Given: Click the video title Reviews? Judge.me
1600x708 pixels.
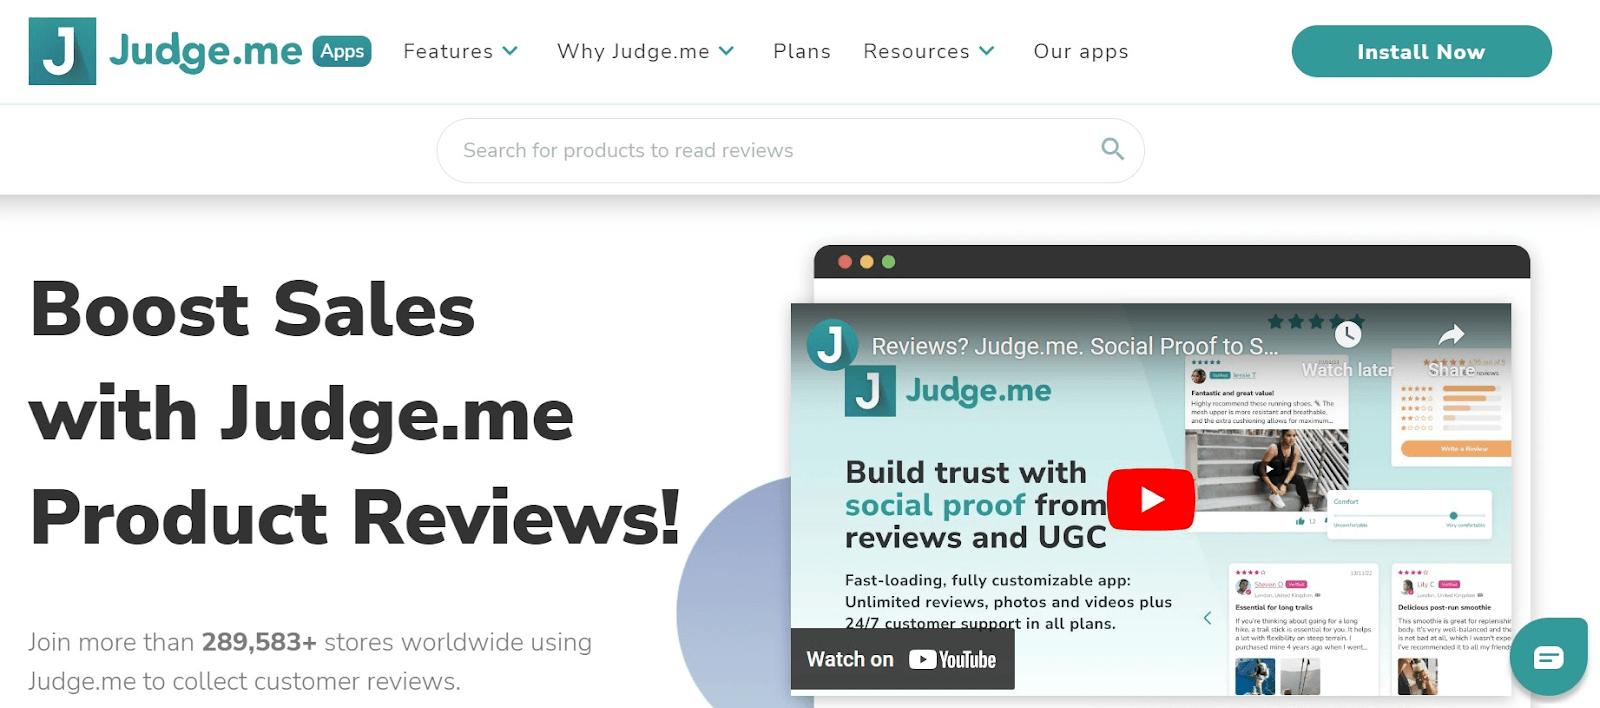Looking at the screenshot, I should click(1075, 346).
